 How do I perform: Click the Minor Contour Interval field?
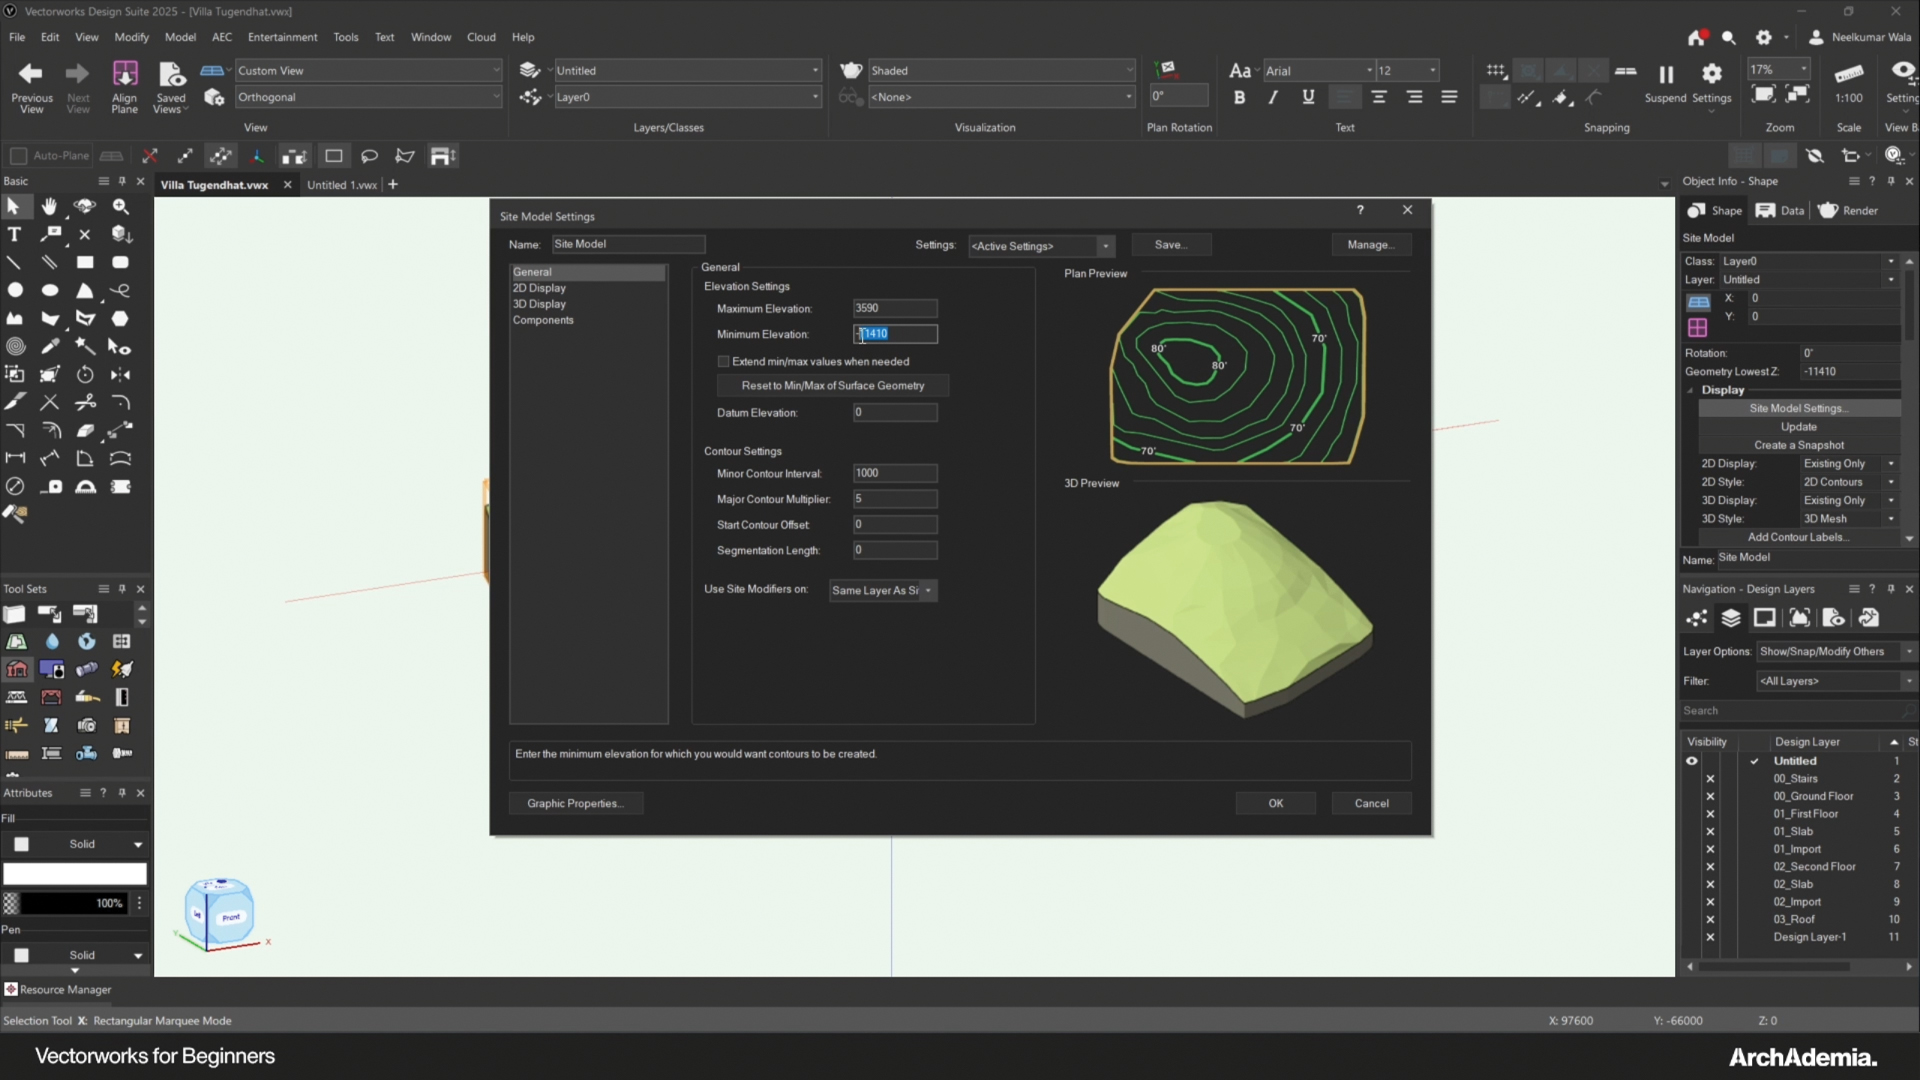tap(894, 473)
